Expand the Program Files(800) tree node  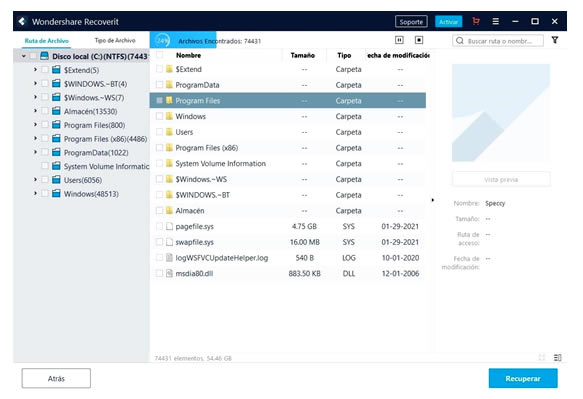click(x=35, y=125)
